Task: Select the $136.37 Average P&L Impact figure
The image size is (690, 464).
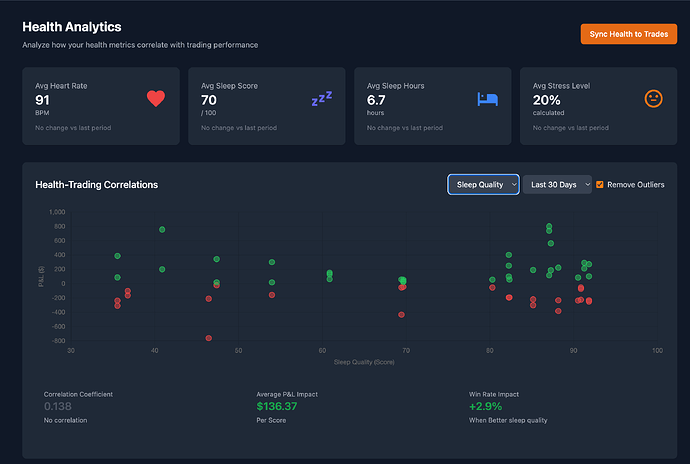Action: click(x=277, y=406)
